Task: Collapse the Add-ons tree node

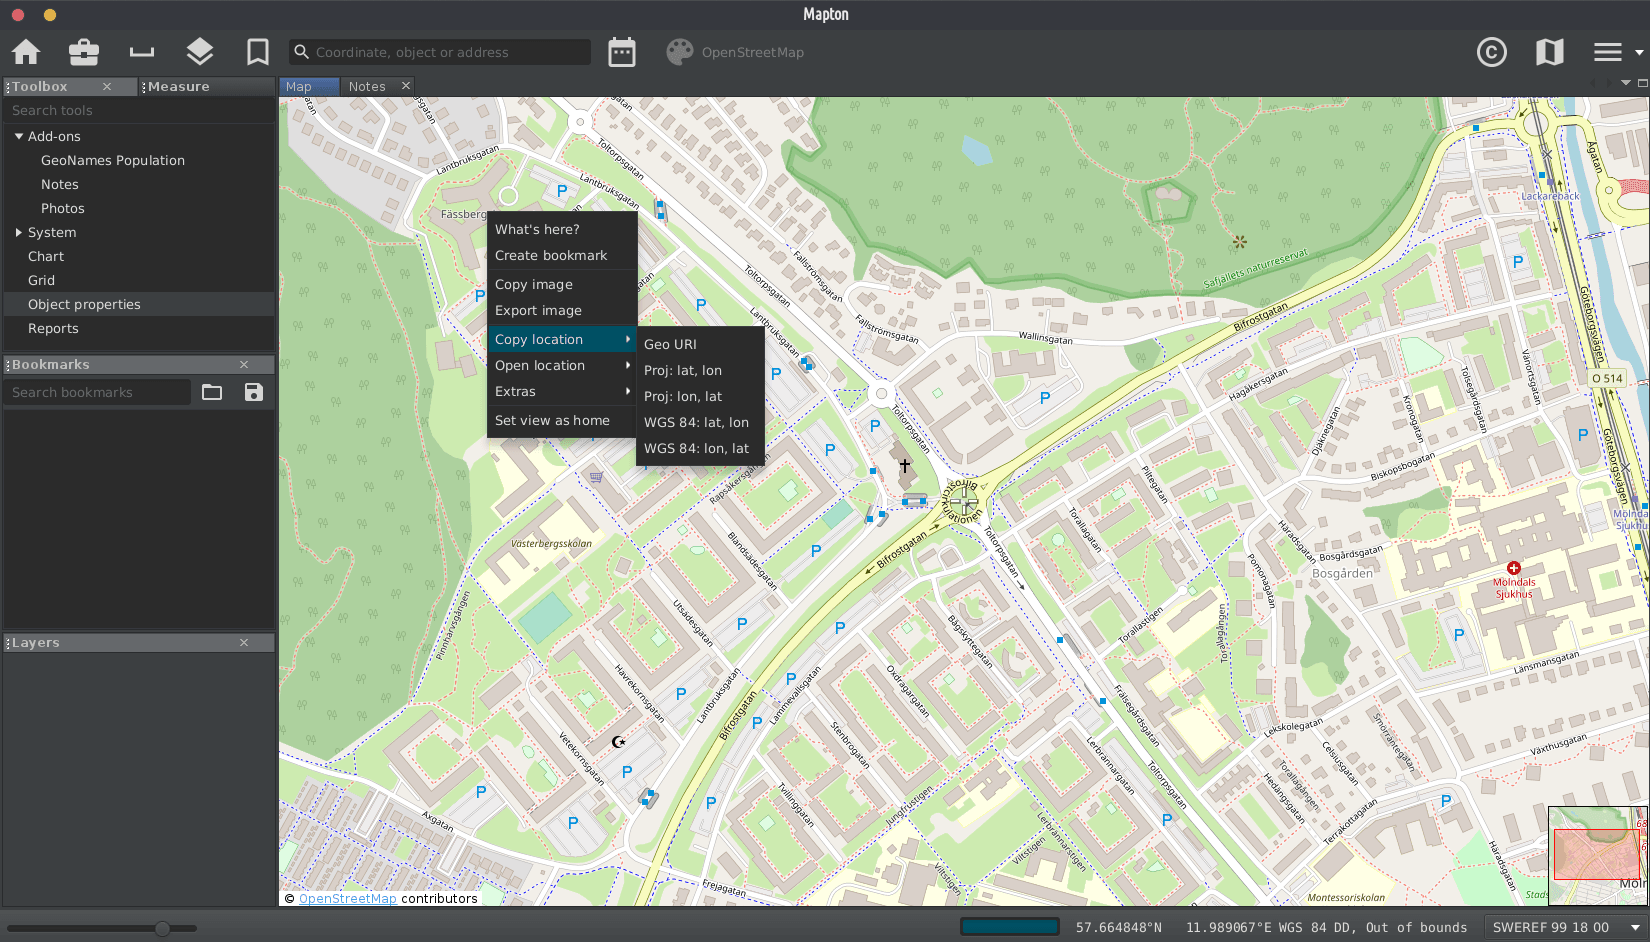Action: point(19,136)
